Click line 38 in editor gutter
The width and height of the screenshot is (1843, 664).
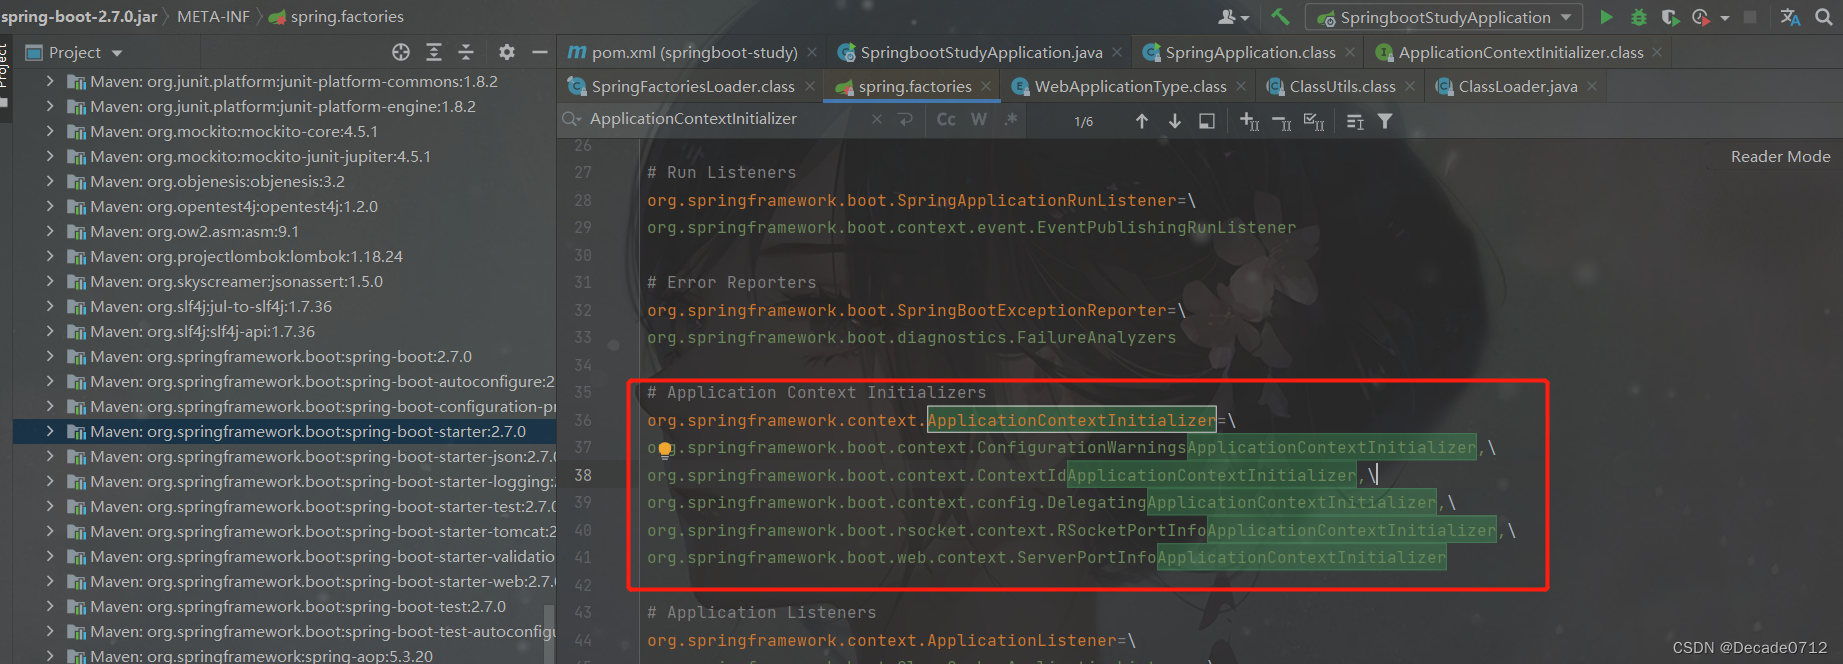pos(582,475)
